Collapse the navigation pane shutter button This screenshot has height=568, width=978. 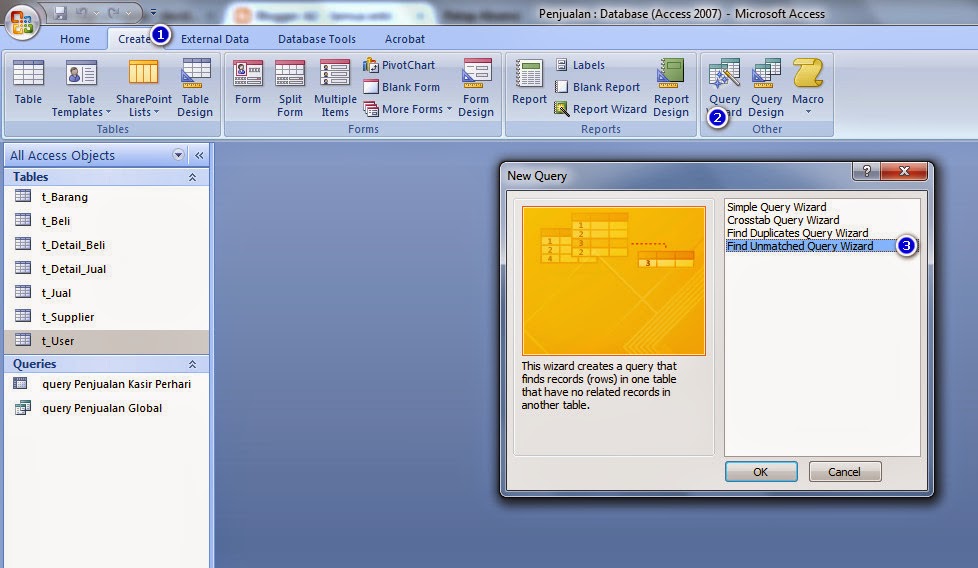(199, 155)
